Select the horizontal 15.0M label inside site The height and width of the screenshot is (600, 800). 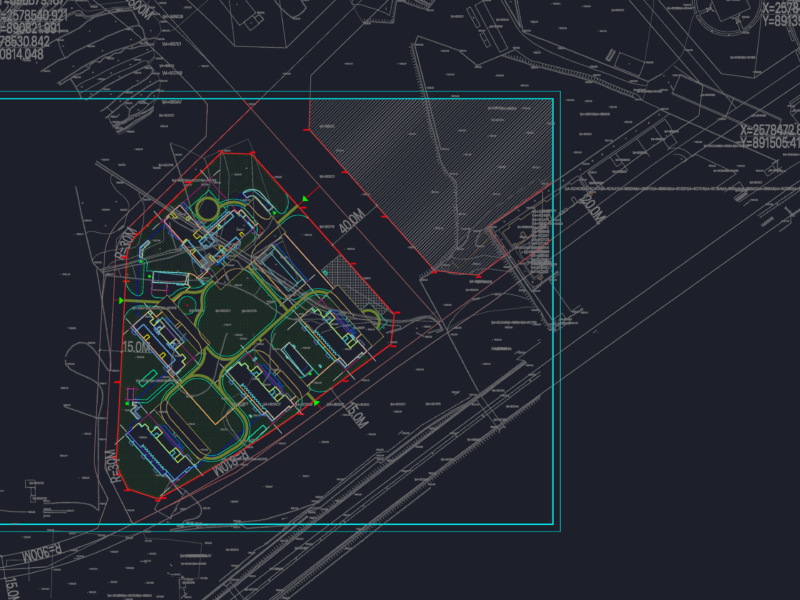(137, 347)
